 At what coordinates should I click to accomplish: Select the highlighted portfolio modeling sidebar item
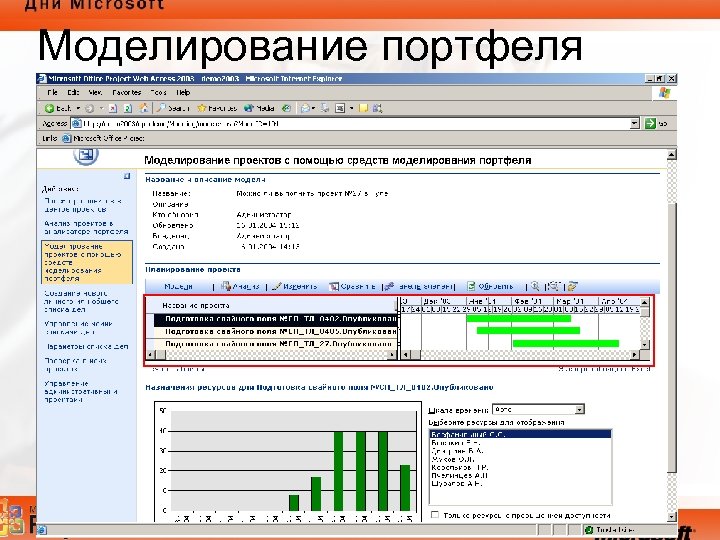coord(87,262)
